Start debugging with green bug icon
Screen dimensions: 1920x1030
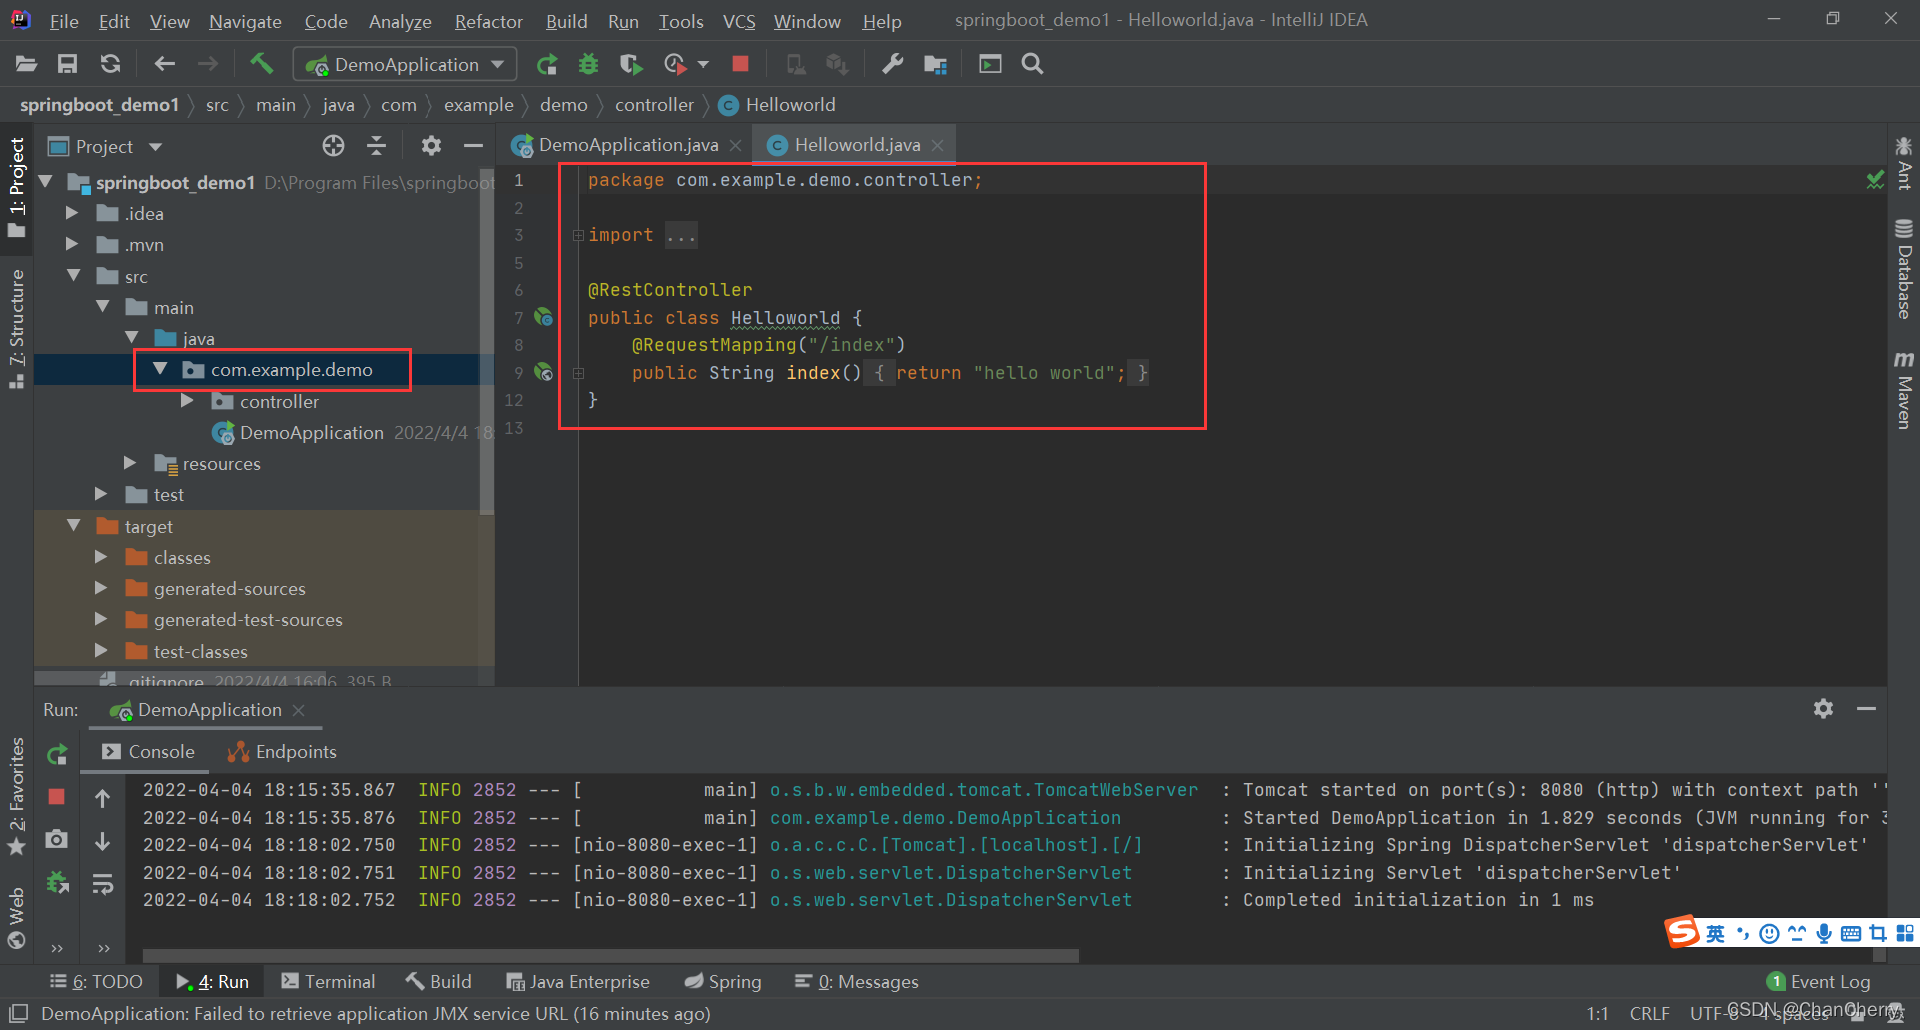[x=589, y=65]
